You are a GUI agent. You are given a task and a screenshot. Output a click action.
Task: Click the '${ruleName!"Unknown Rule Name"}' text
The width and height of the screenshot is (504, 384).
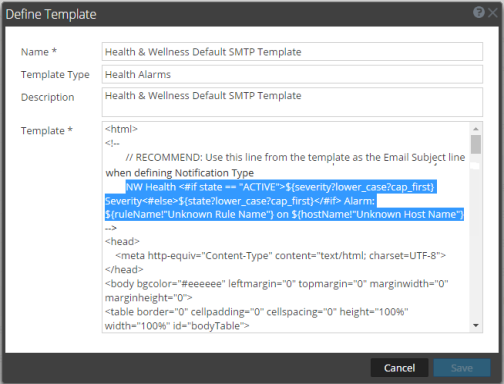189,214
